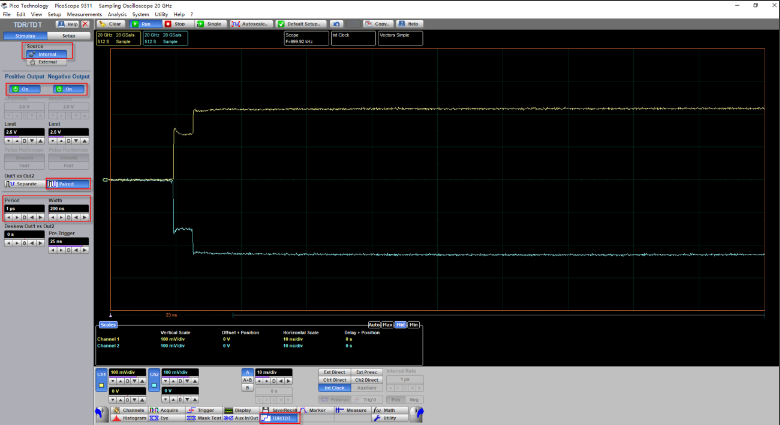This screenshot has height=425, width=780.
Task: Open the Measurements menu
Action: point(83,14)
